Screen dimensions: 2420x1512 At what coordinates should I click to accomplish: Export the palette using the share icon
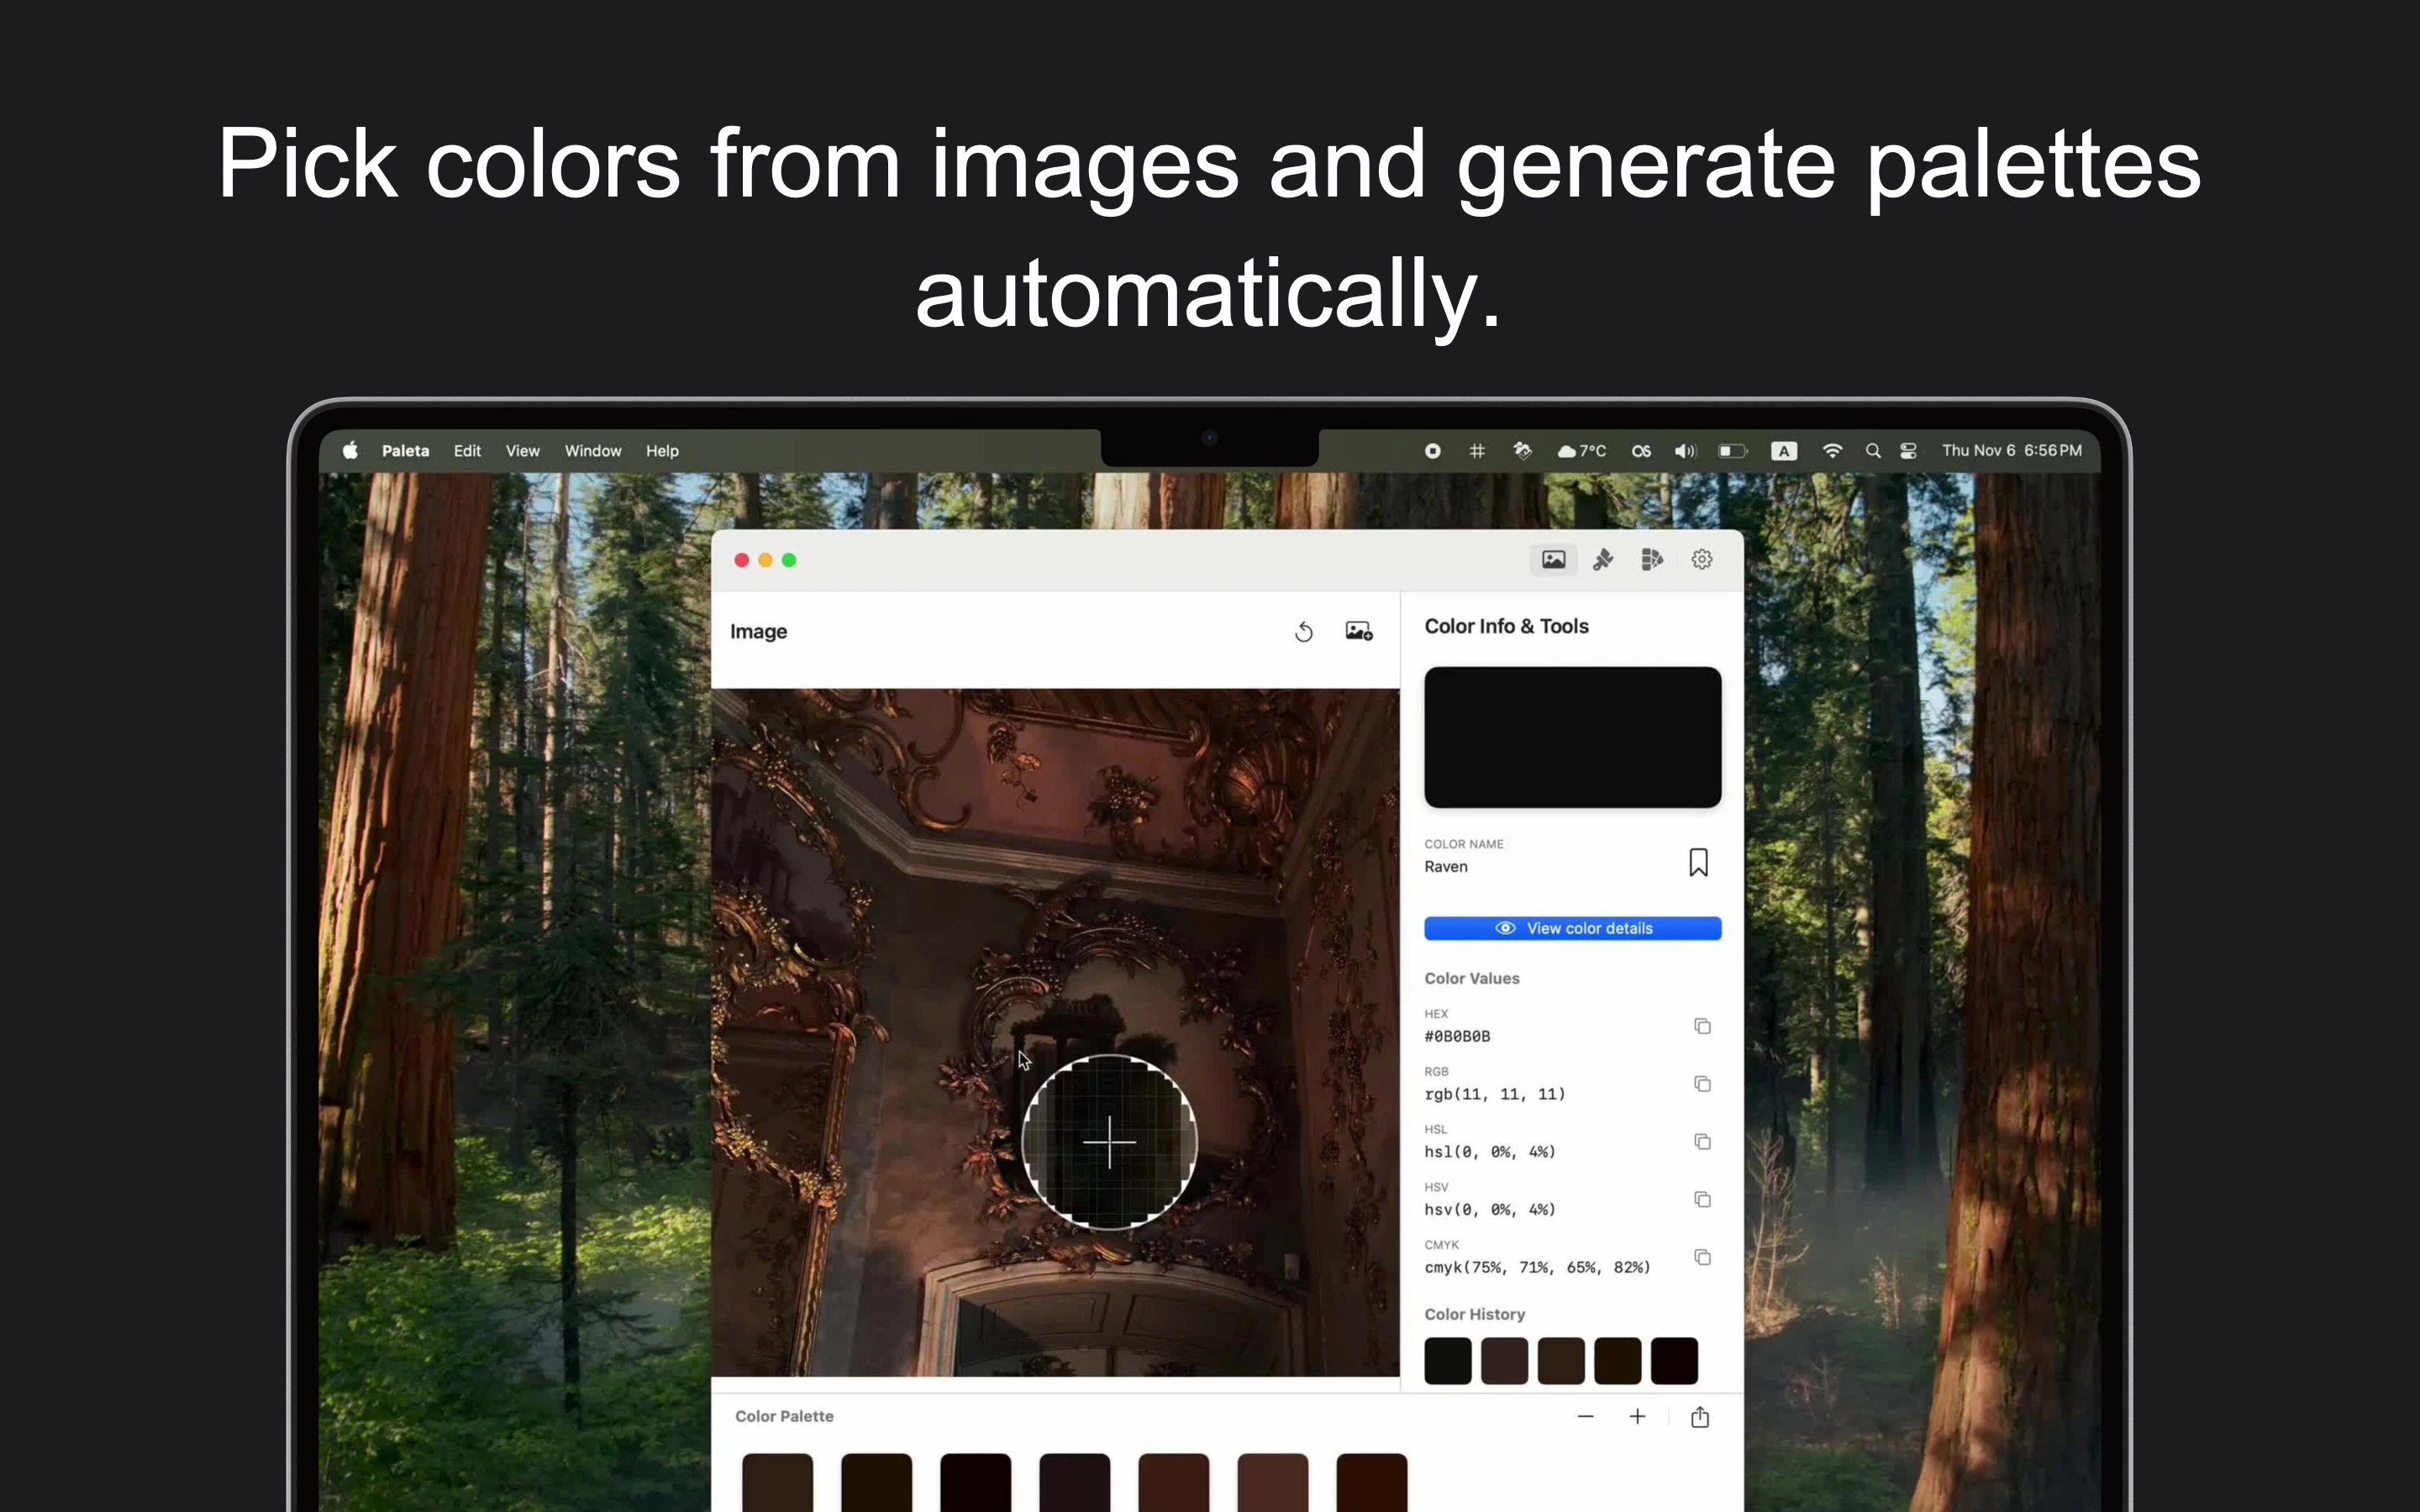(1700, 1416)
